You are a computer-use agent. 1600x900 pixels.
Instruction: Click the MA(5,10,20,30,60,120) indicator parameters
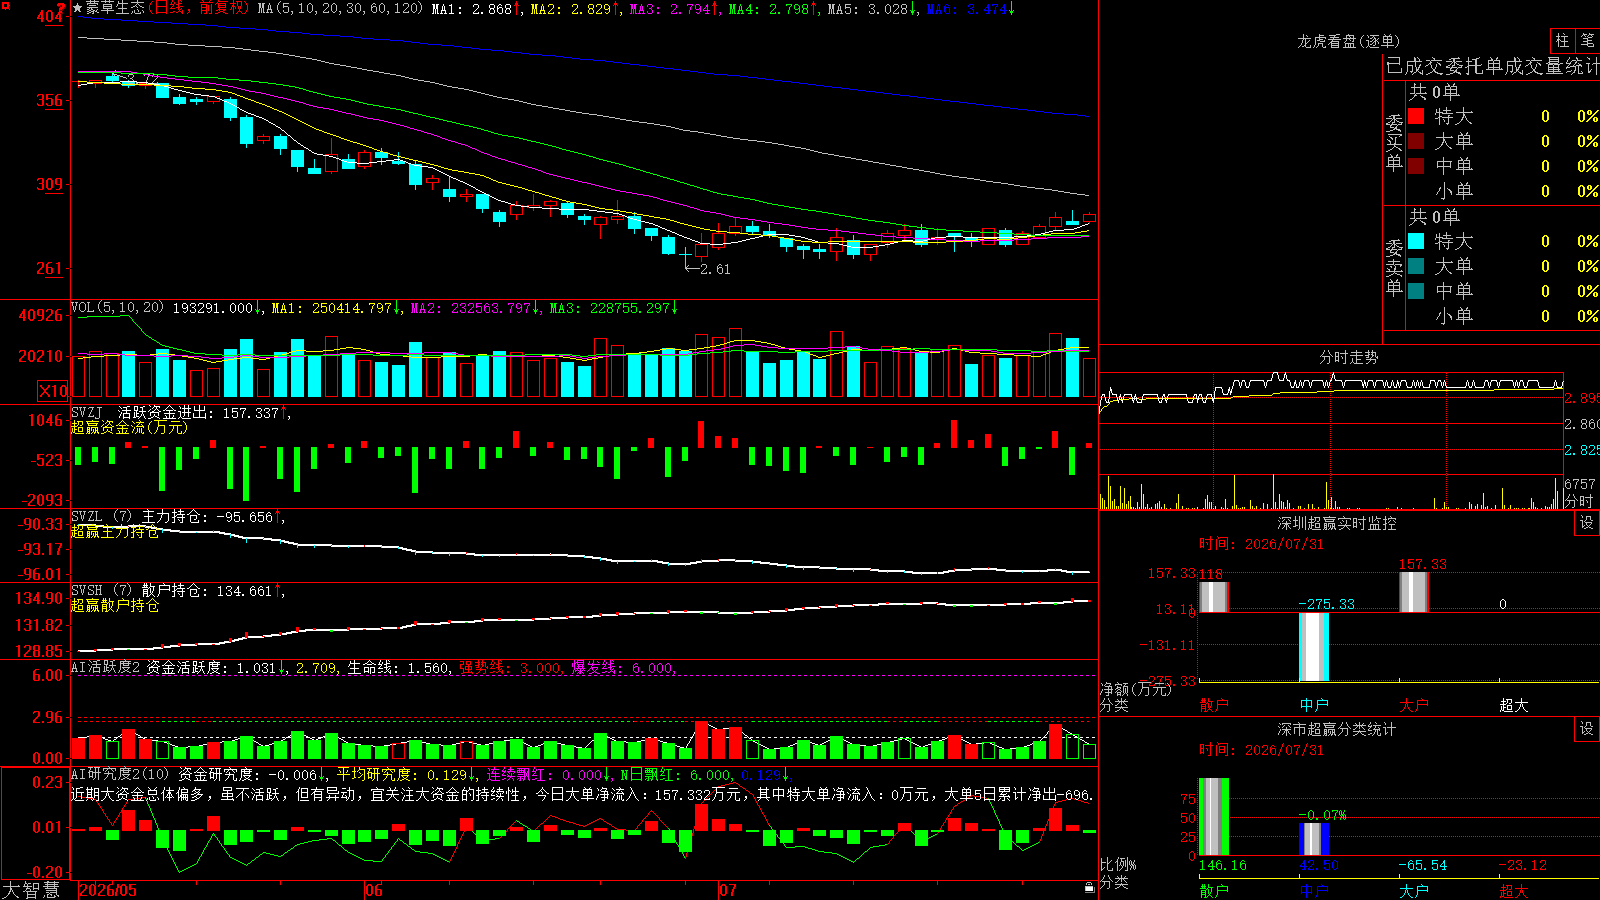(340, 8)
